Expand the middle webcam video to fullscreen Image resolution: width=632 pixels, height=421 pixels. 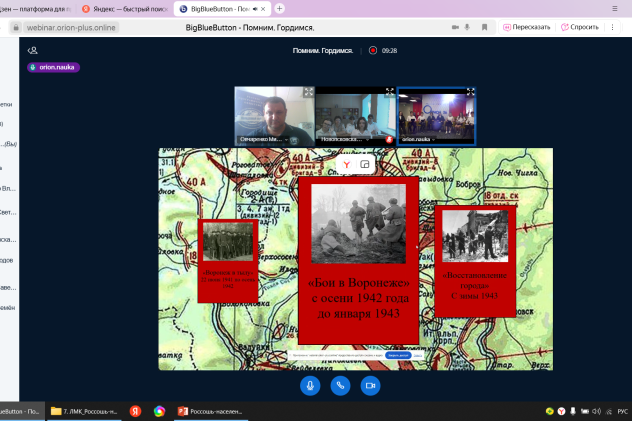pyautogui.click(x=390, y=93)
